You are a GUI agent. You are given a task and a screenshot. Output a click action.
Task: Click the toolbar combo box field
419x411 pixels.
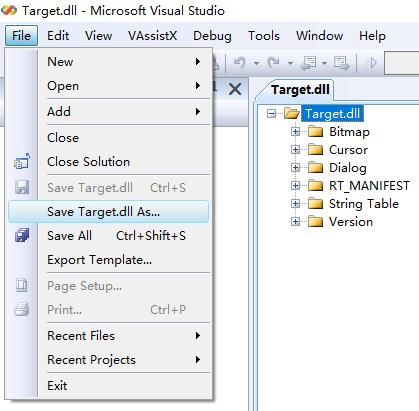point(402,63)
